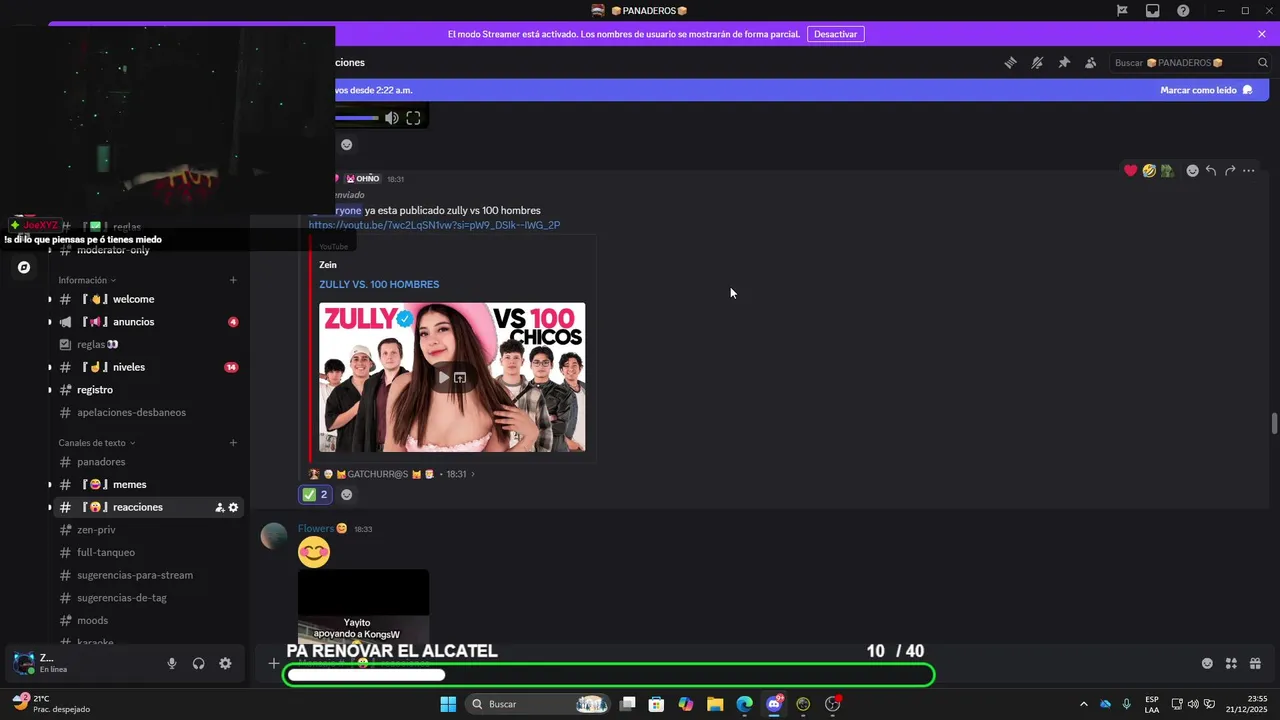Open the apps launcher icon in message box
1280x720 pixels.
(x=1231, y=663)
